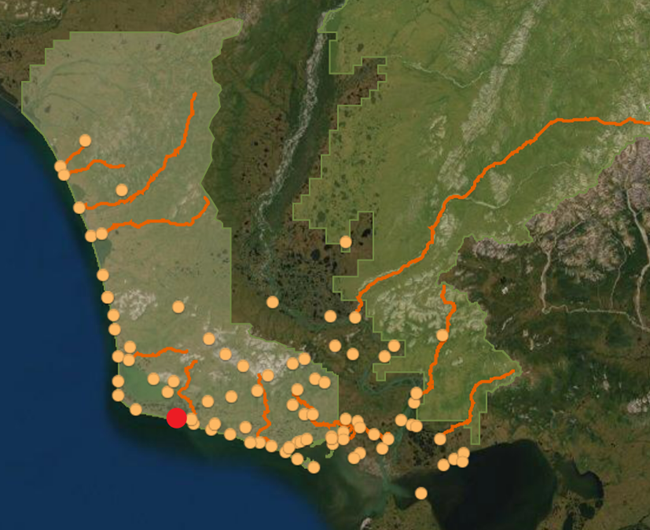
Task: Select the isolated marker in the central dark wetlands
Action: click(x=272, y=301)
